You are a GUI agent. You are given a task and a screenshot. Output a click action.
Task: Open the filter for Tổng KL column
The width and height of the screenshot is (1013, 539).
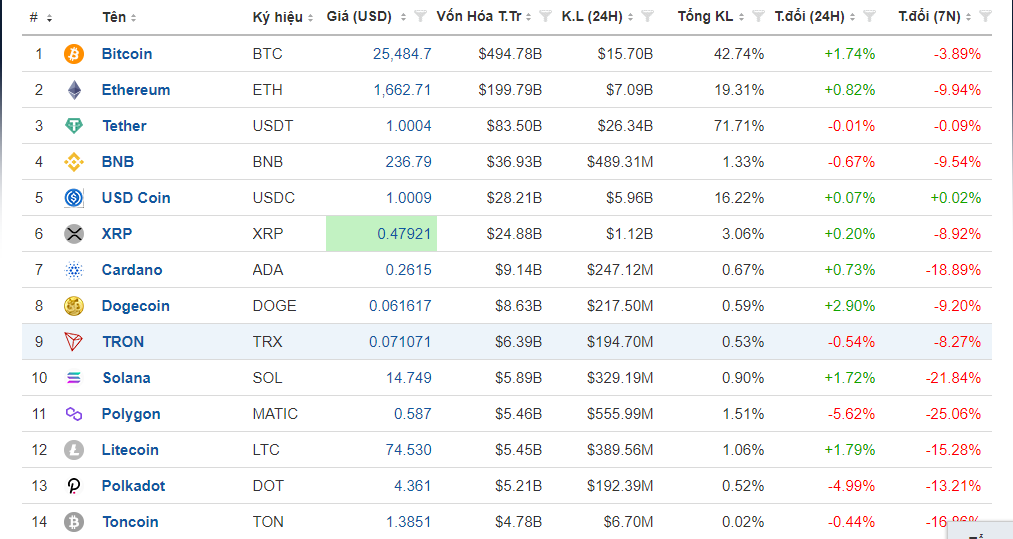click(754, 17)
